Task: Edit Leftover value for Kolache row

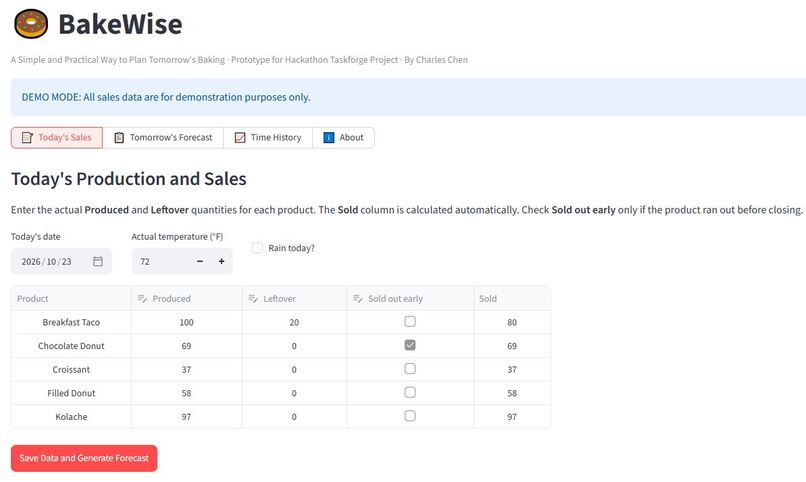Action: coord(295,417)
